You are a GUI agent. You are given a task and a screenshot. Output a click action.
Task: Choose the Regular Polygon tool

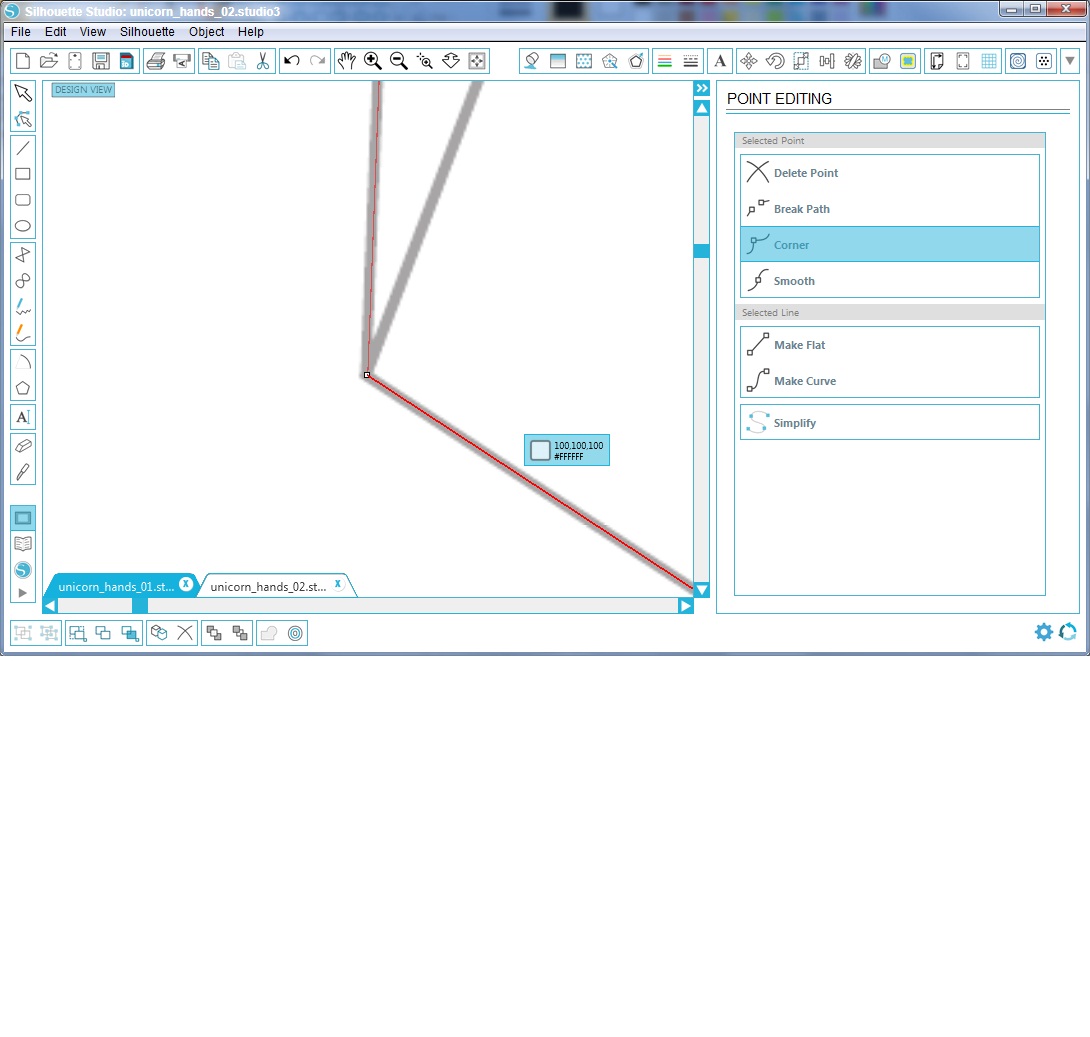[23, 388]
